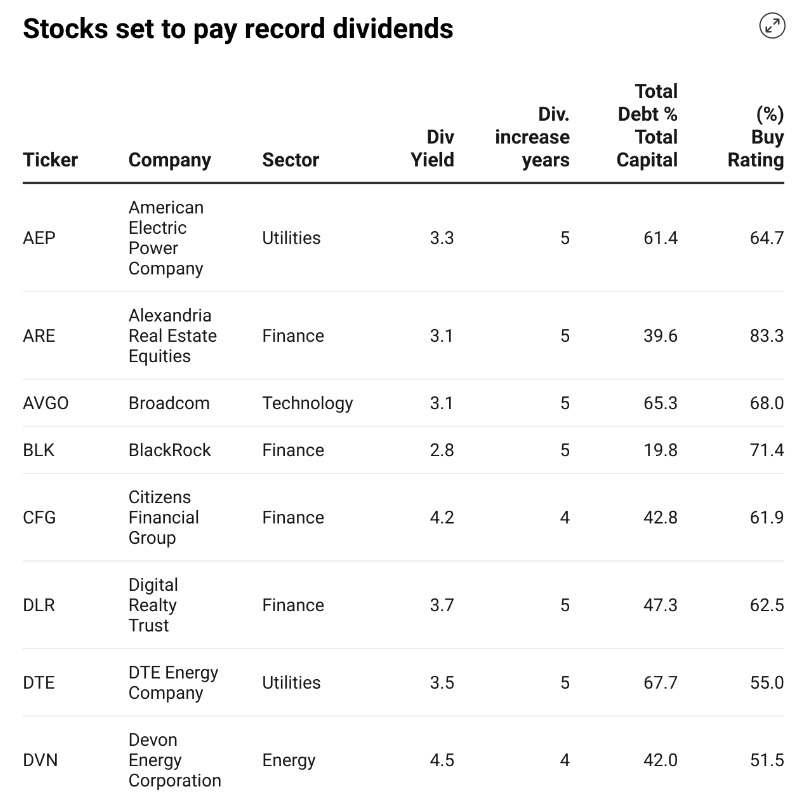Click Alexandria Real Estate Equities
Viewport: 804px width, 803px height.
pos(172,336)
